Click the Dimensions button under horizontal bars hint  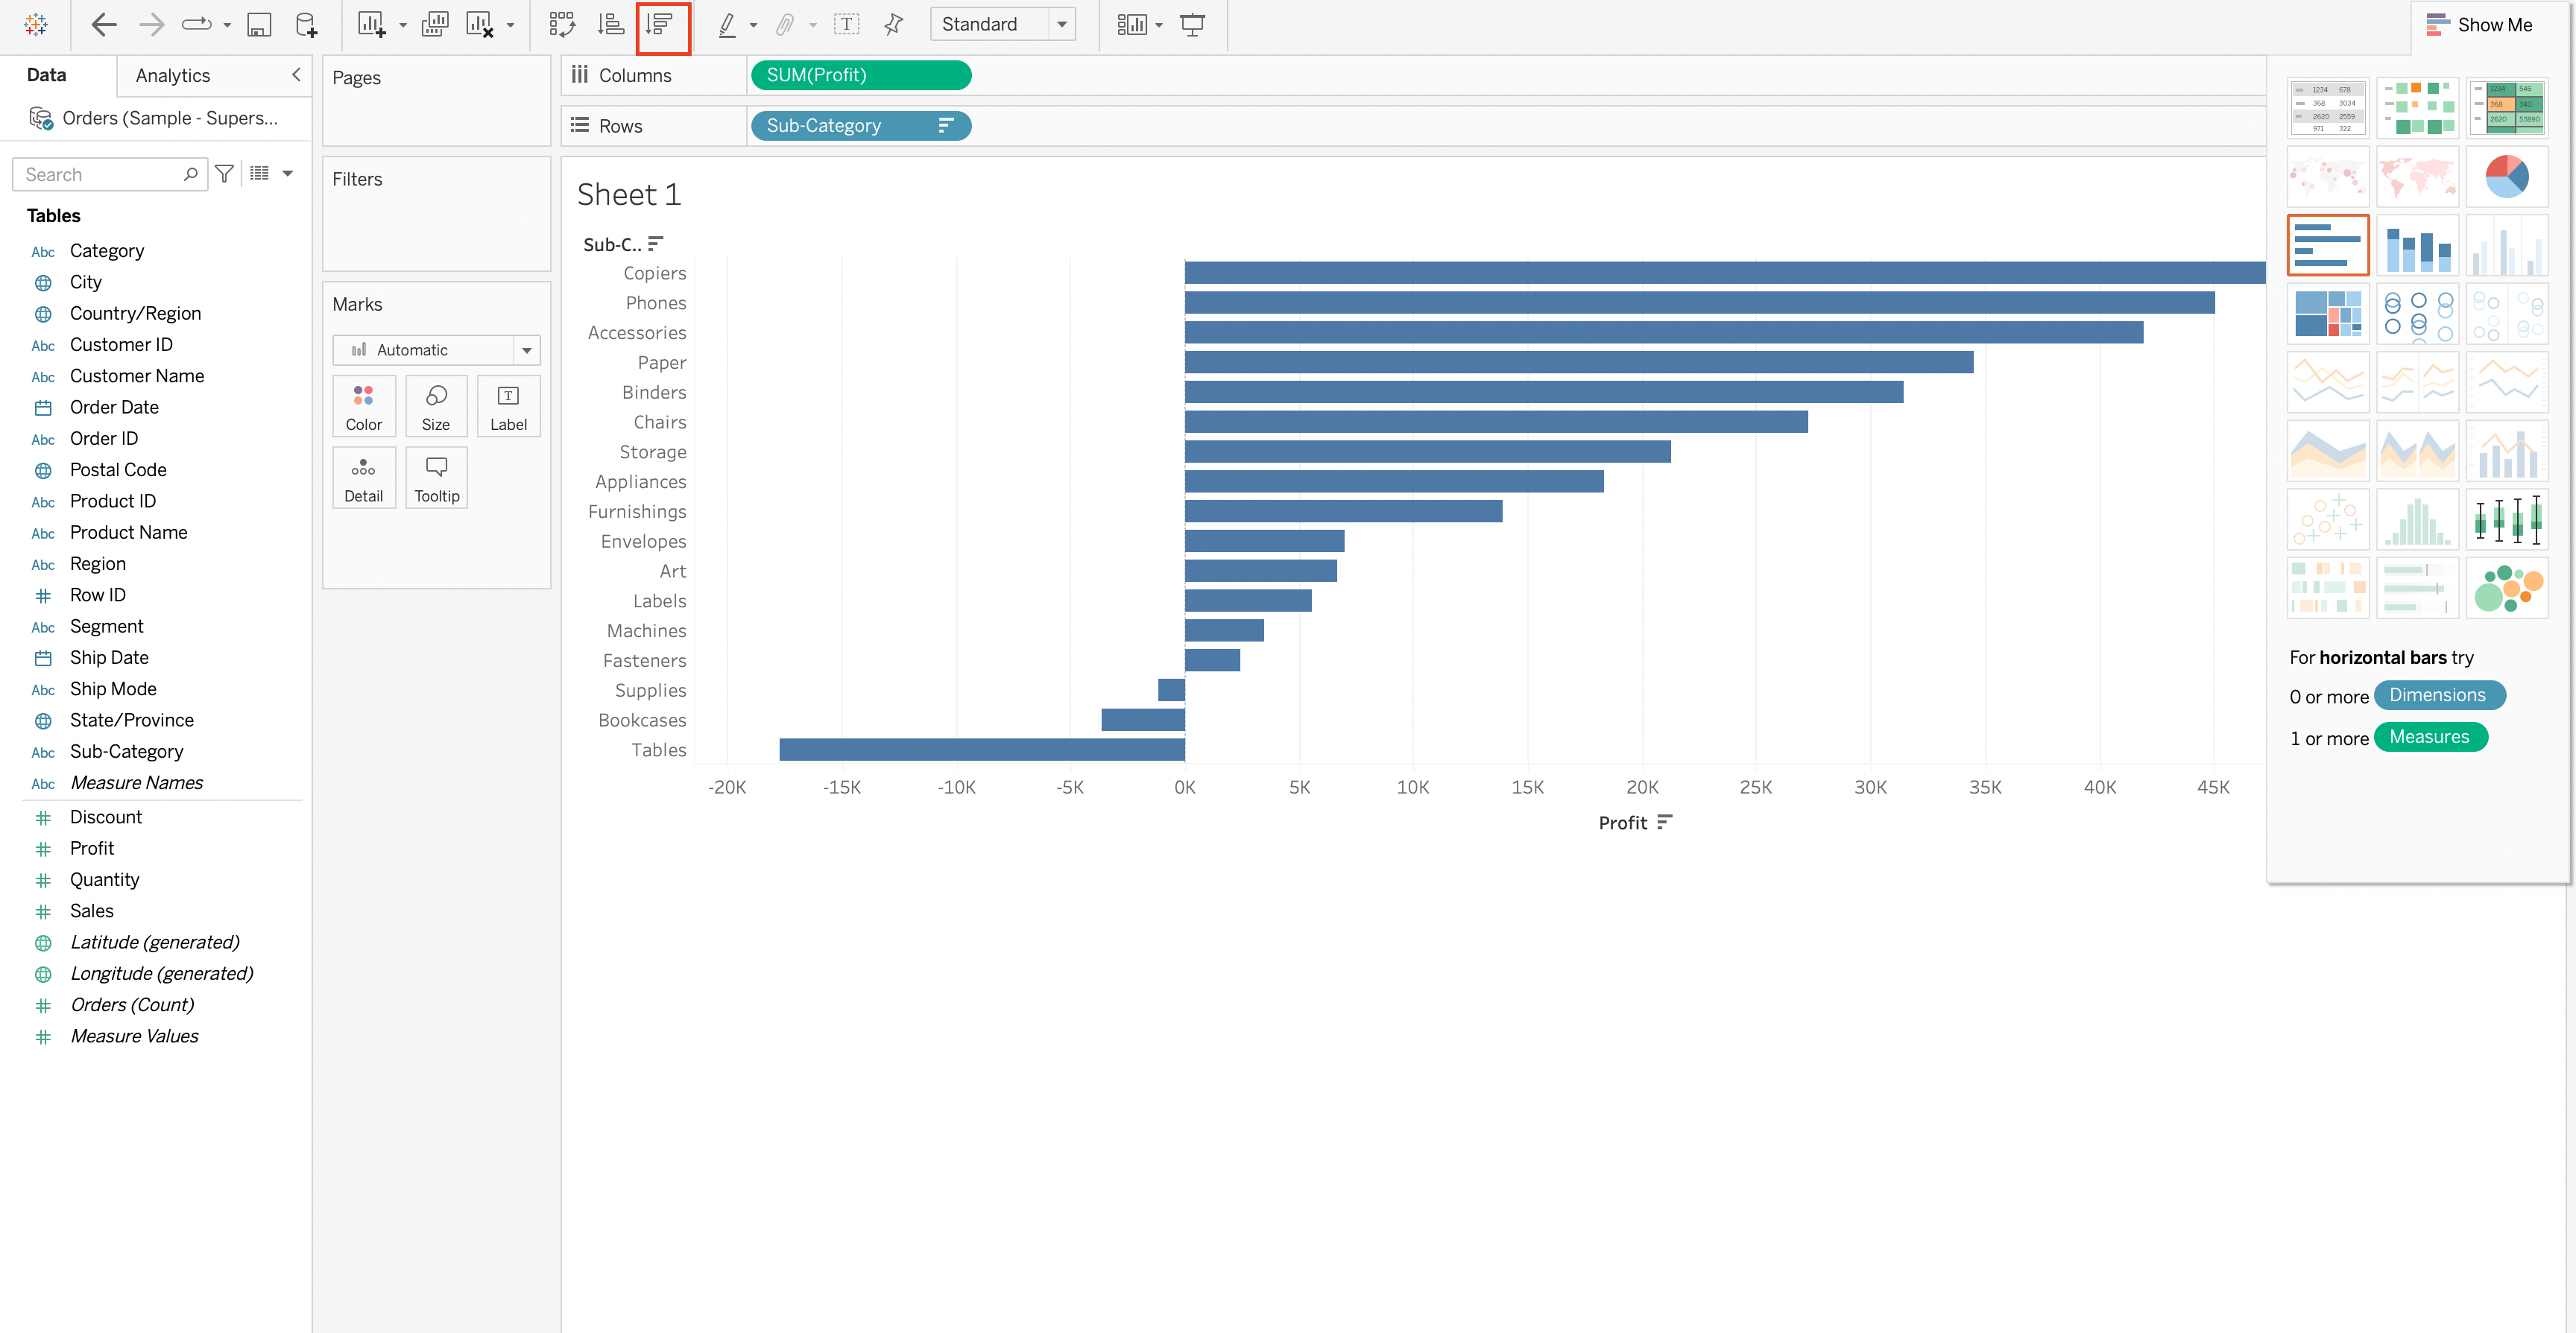2440,695
